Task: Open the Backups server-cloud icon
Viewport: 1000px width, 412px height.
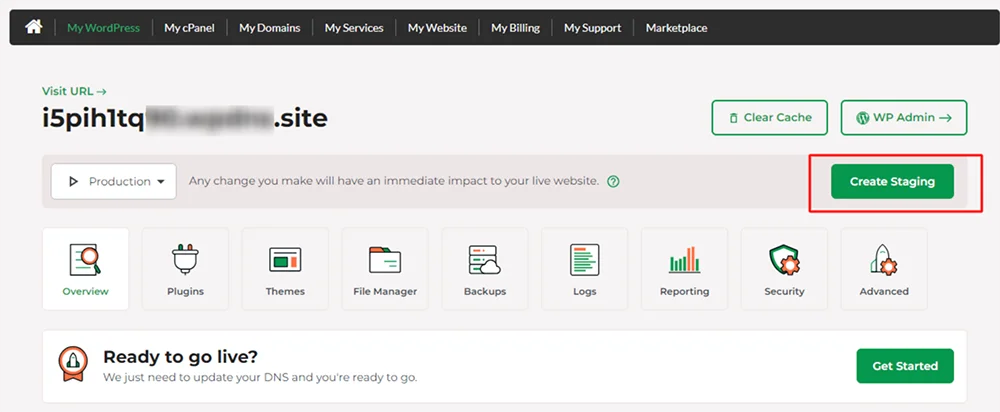Action: point(484,260)
